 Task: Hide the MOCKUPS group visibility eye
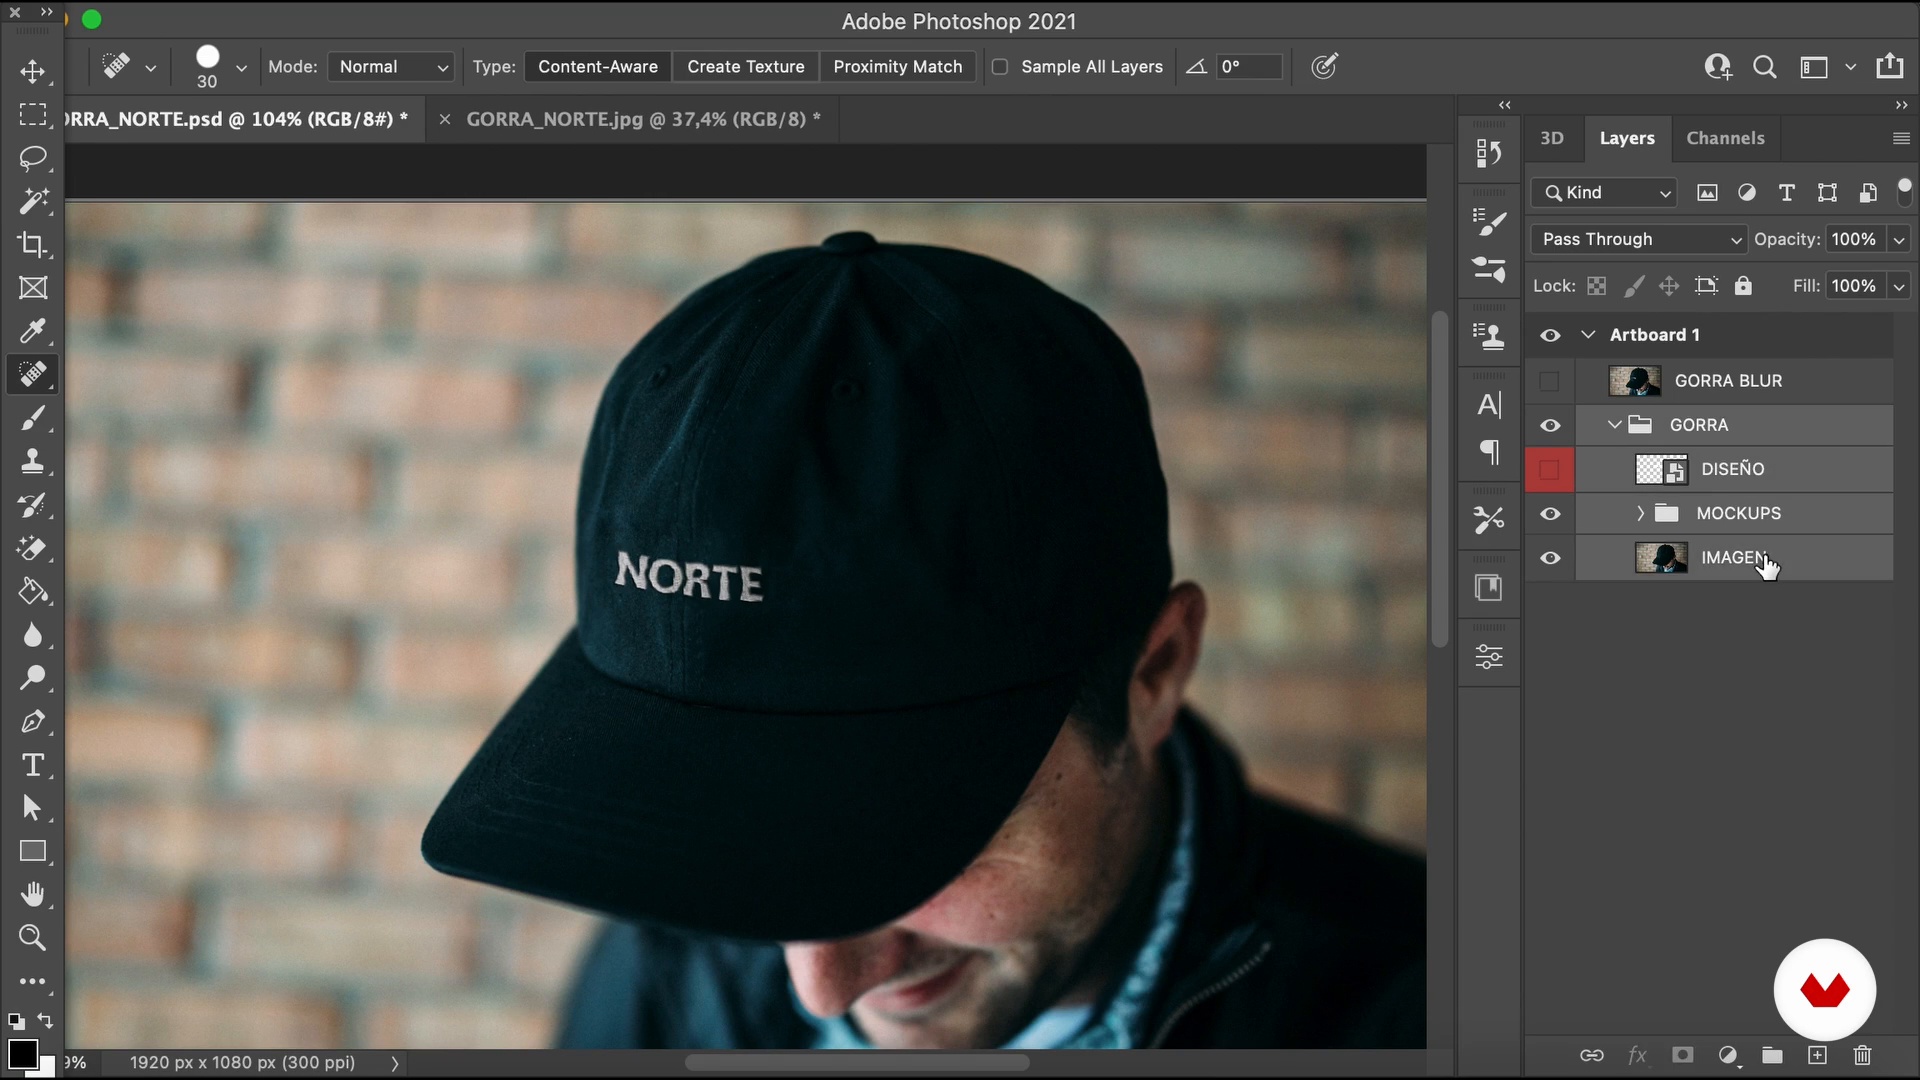pyautogui.click(x=1550, y=513)
